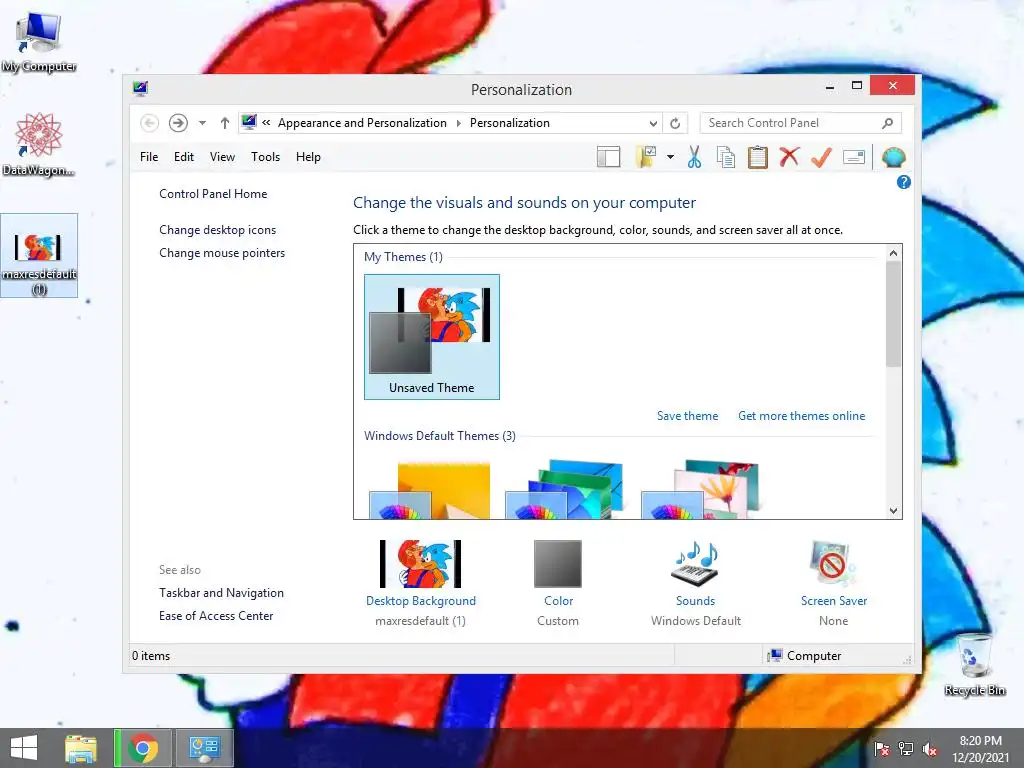Click the Save theme link
Image resolution: width=1024 pixels, height=768 pixels.
tap(687, 416)
